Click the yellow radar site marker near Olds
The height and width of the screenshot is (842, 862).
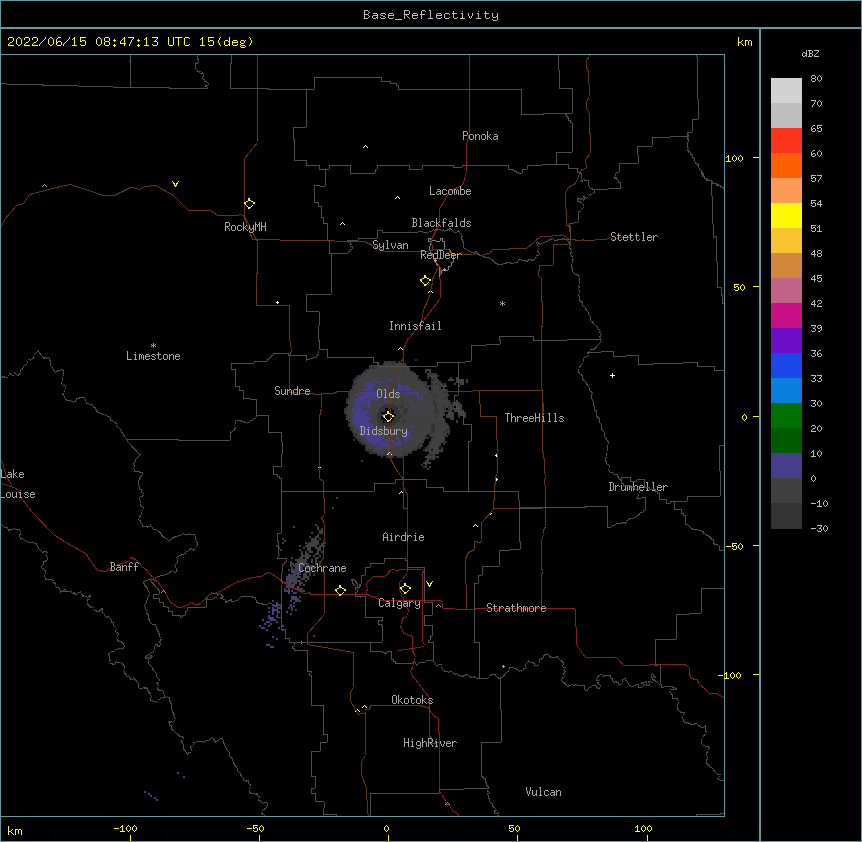[388, 416]
